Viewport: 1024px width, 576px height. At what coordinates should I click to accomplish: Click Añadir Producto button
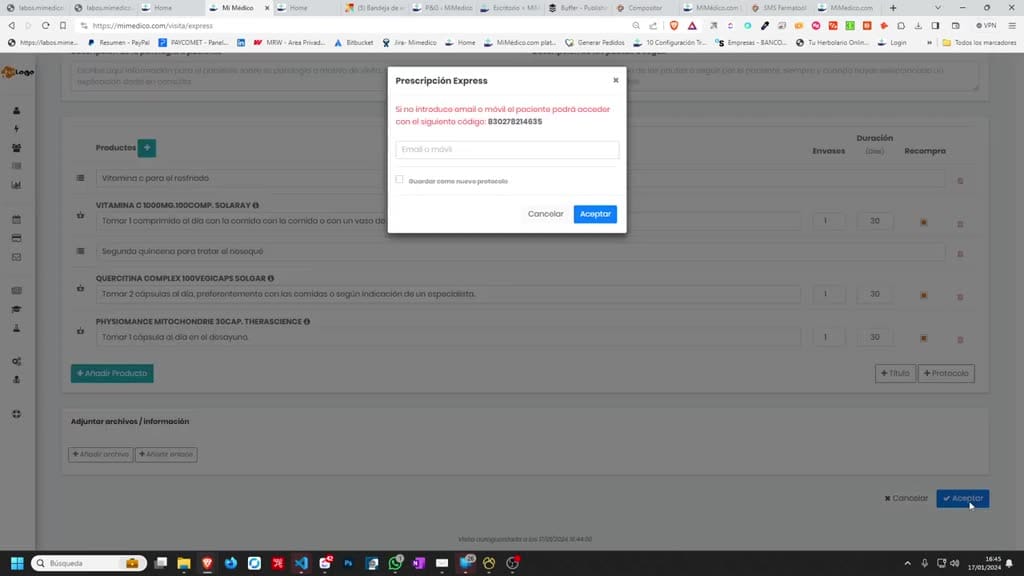(112, 374)
